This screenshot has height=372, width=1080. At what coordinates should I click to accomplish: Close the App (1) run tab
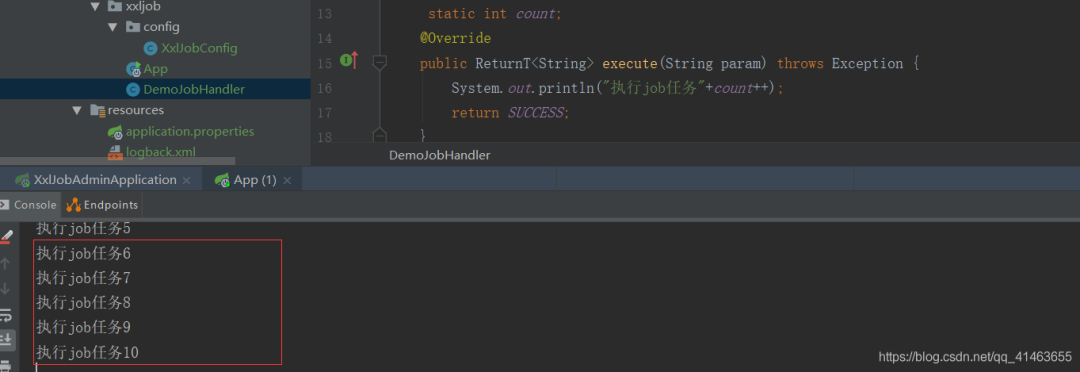[x=287, y=180]
